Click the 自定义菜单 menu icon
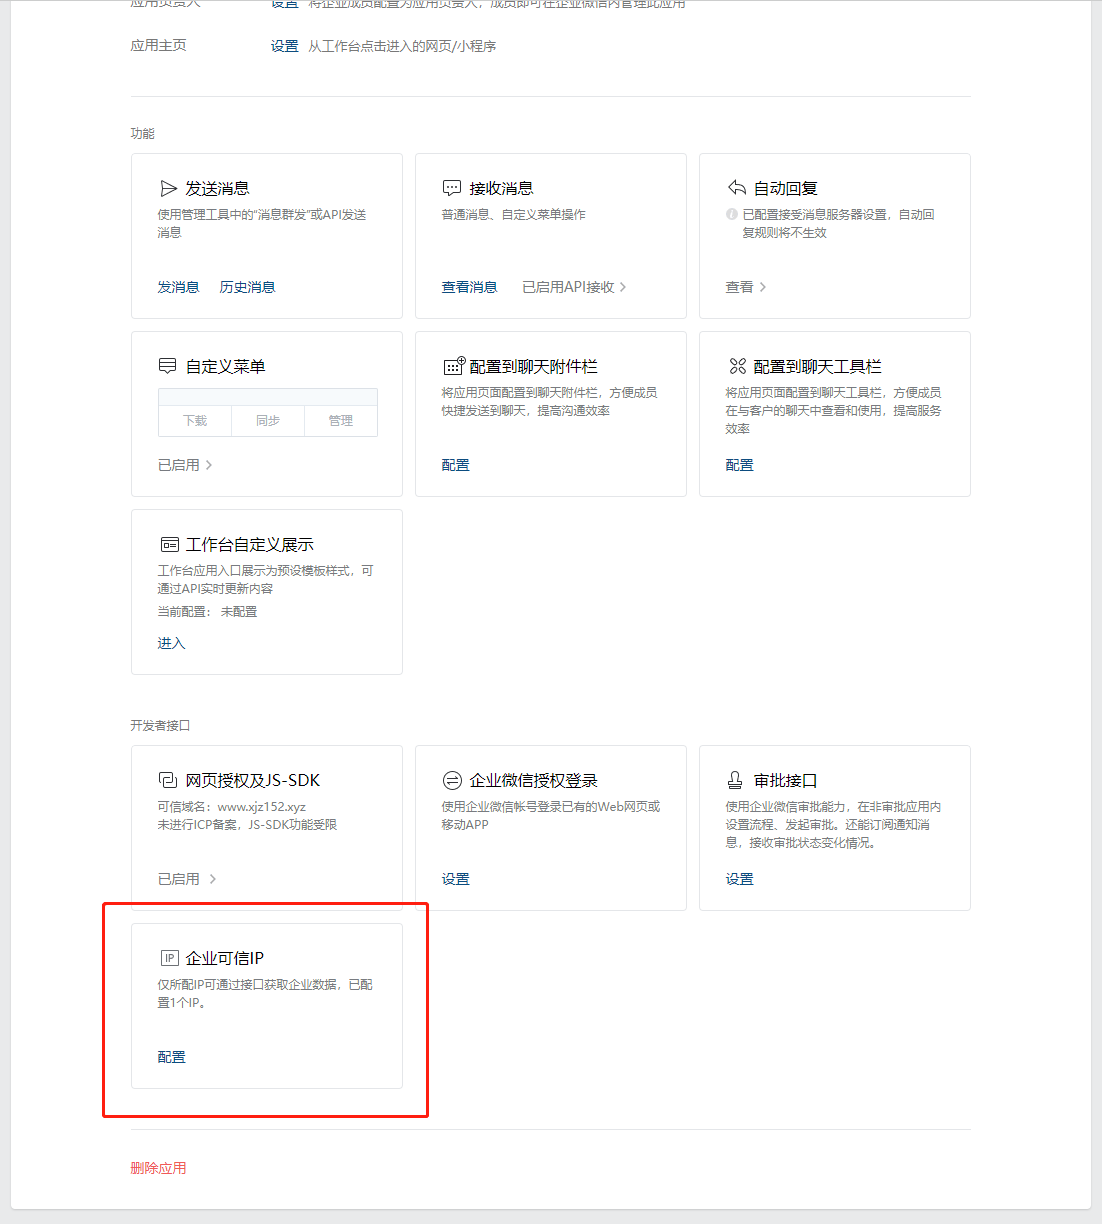 (168, 366)
